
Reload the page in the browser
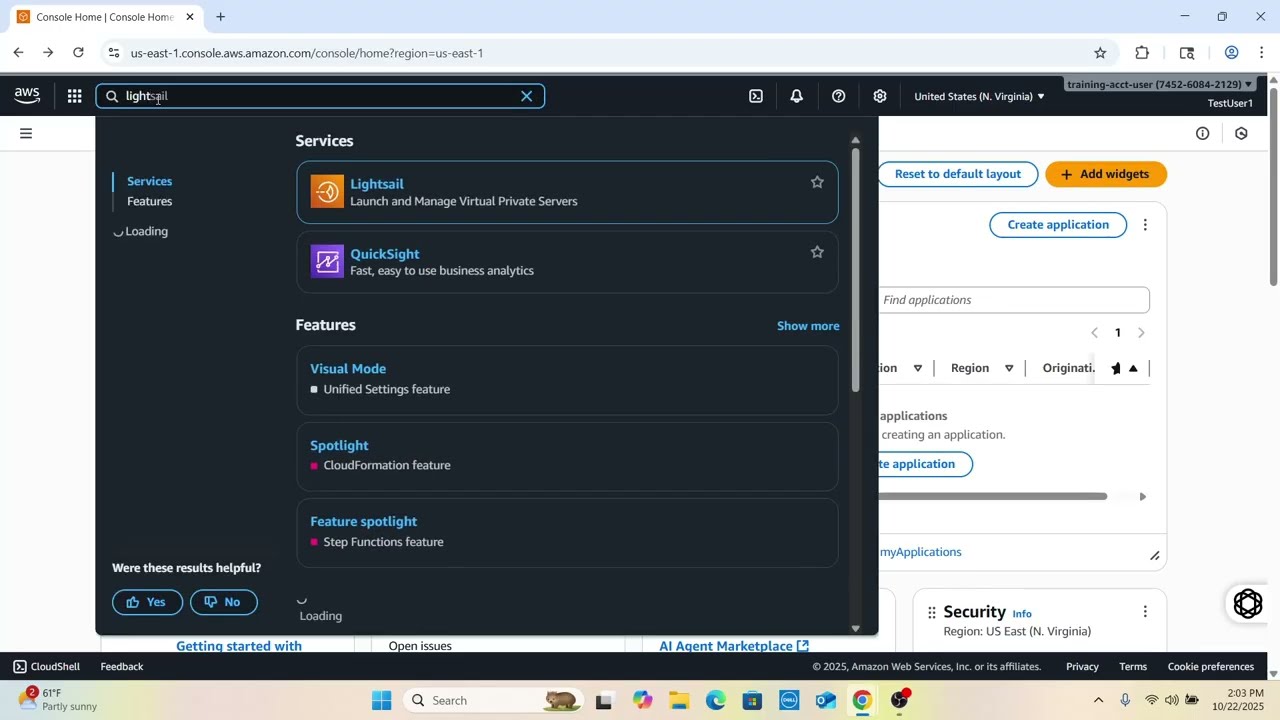78,53
